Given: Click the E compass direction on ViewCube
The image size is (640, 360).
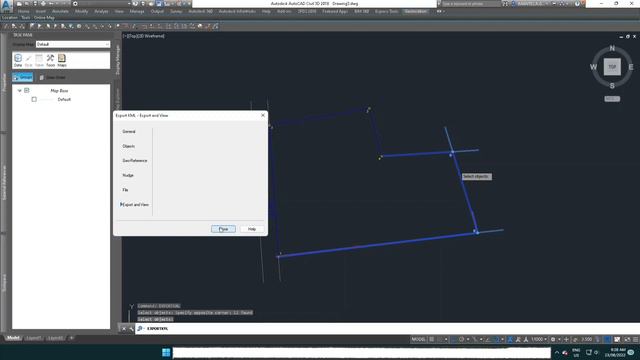Looking at the screenshot, I should pyautogui.click(x=631, y=67).
